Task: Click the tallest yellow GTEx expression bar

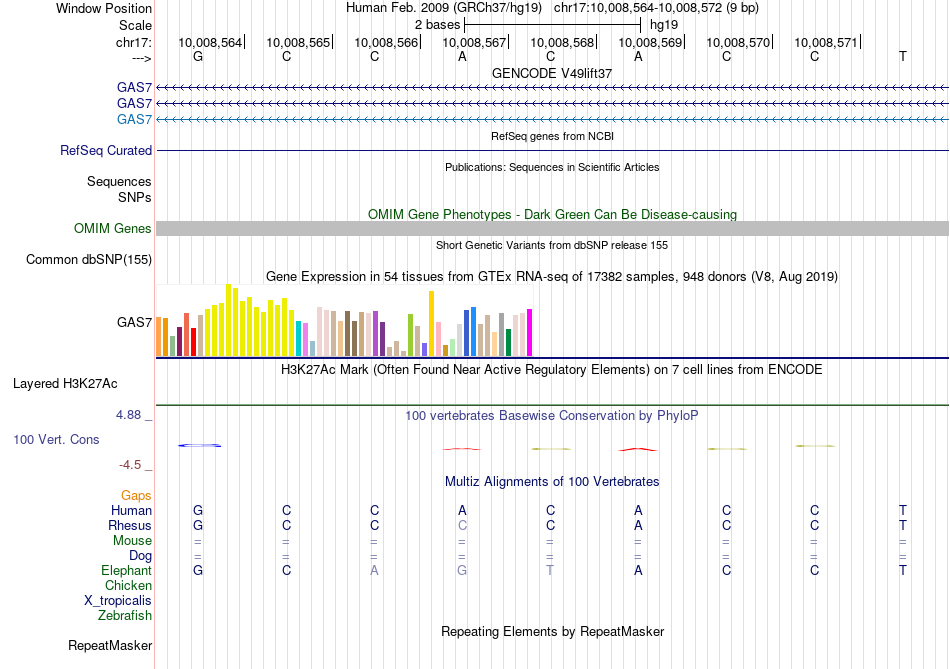Action: (x=228, y=320)
